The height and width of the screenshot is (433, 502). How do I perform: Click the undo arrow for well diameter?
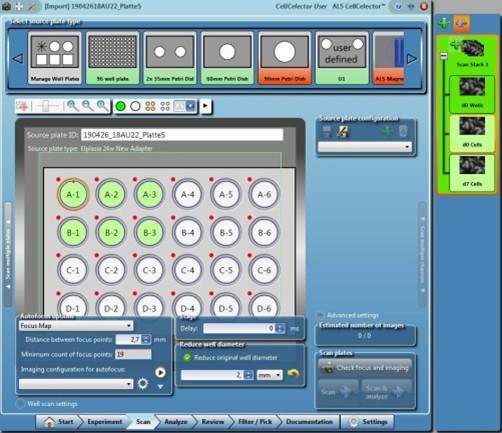[293, 374]
